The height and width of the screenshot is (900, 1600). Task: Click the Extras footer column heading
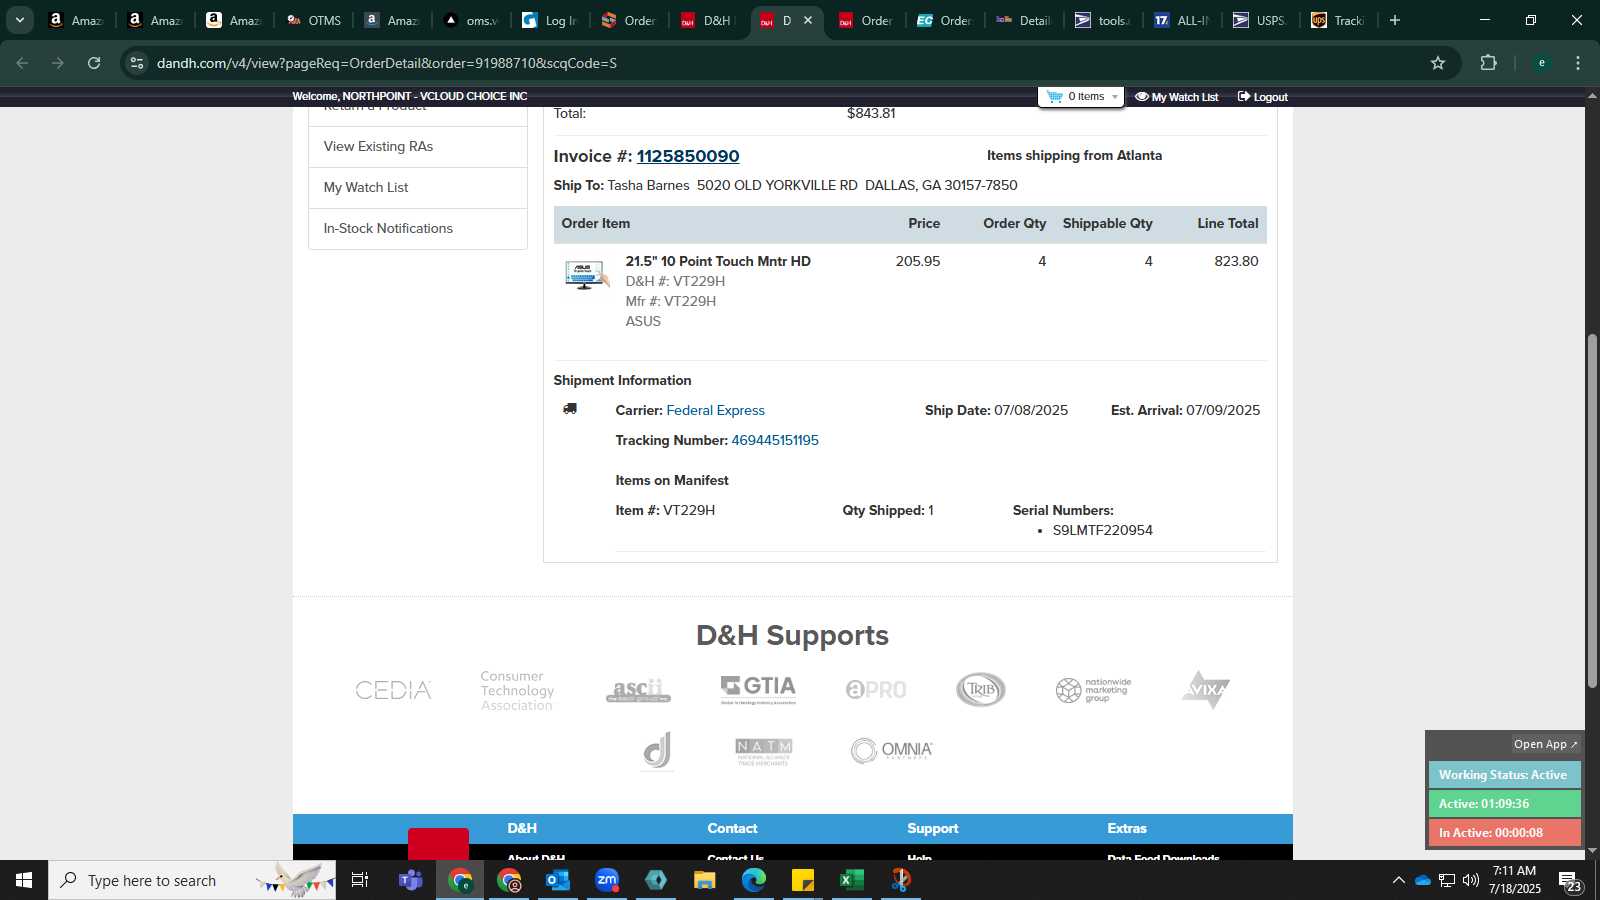click(1127, 828)
